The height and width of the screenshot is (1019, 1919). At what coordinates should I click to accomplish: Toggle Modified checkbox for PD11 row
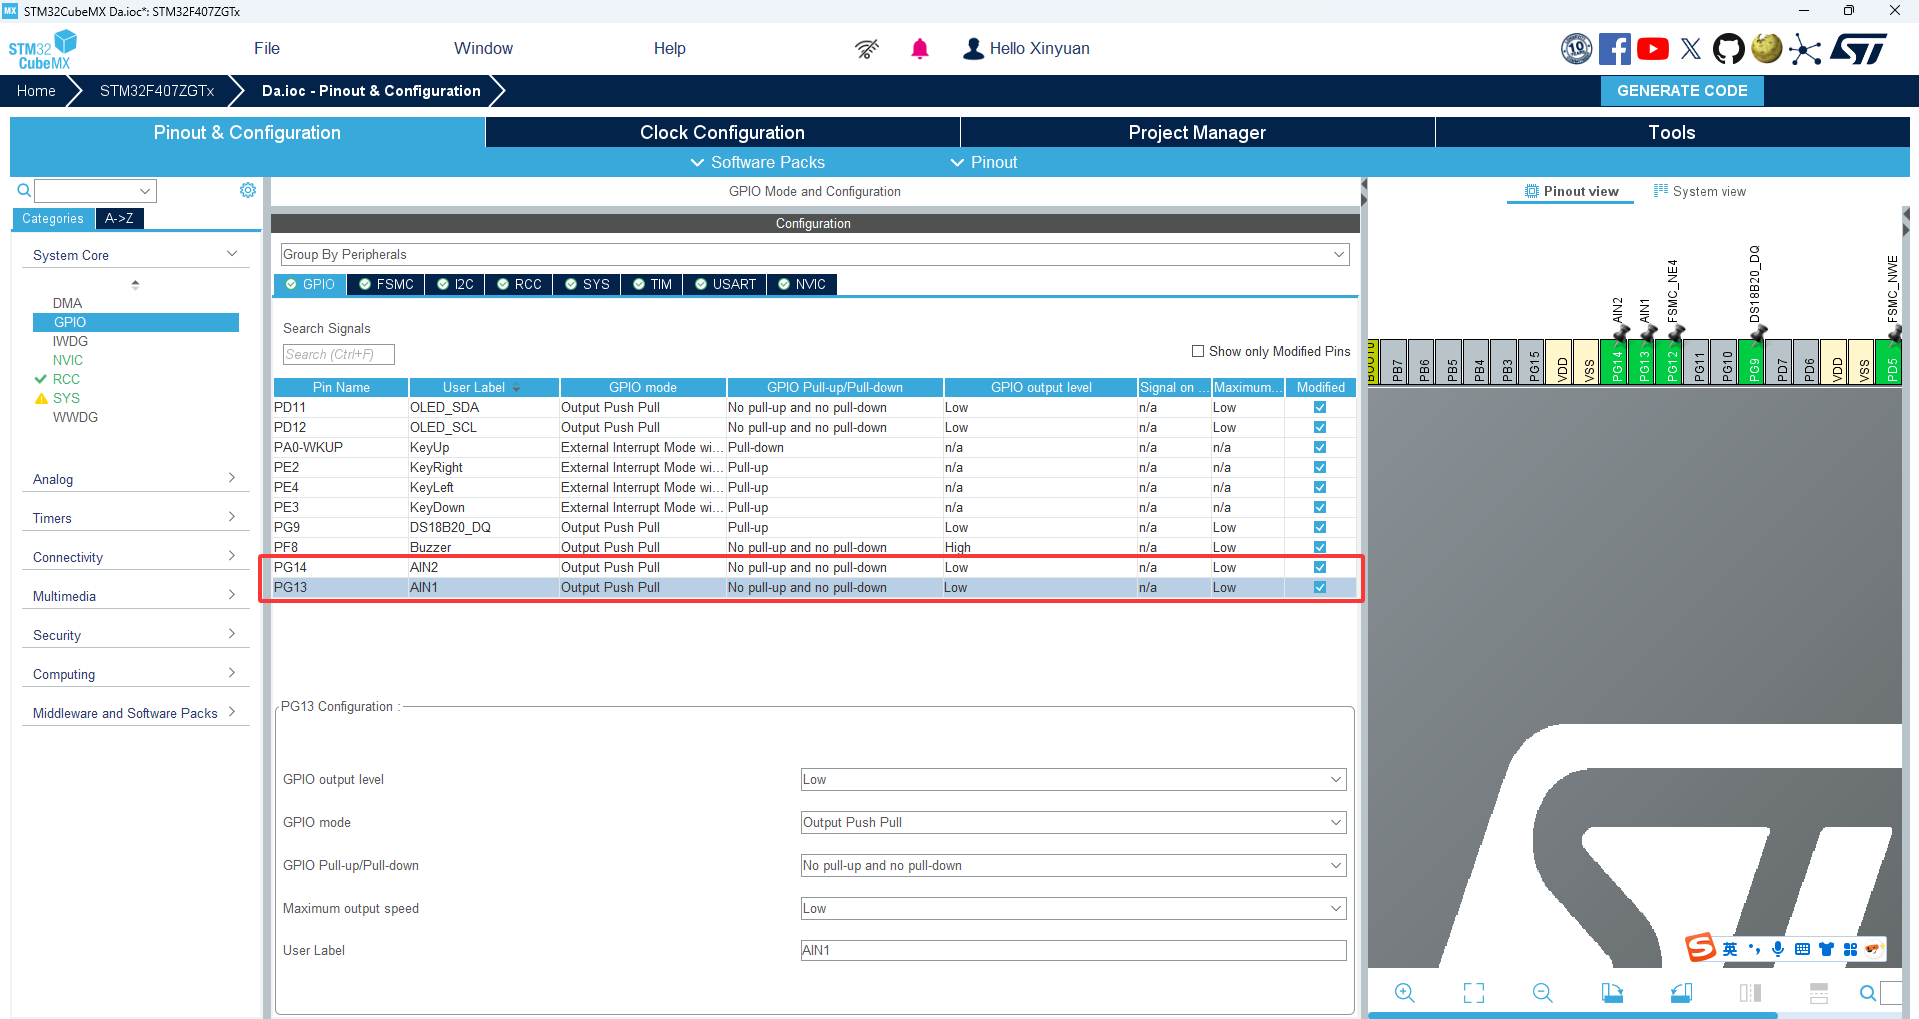pos(1320,407)
